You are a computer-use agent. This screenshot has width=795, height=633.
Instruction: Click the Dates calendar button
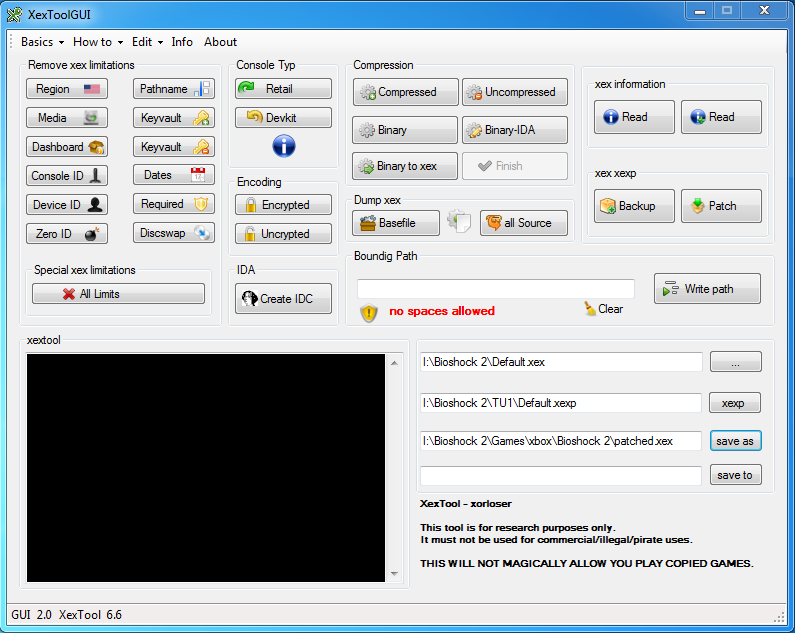[174, 175]
